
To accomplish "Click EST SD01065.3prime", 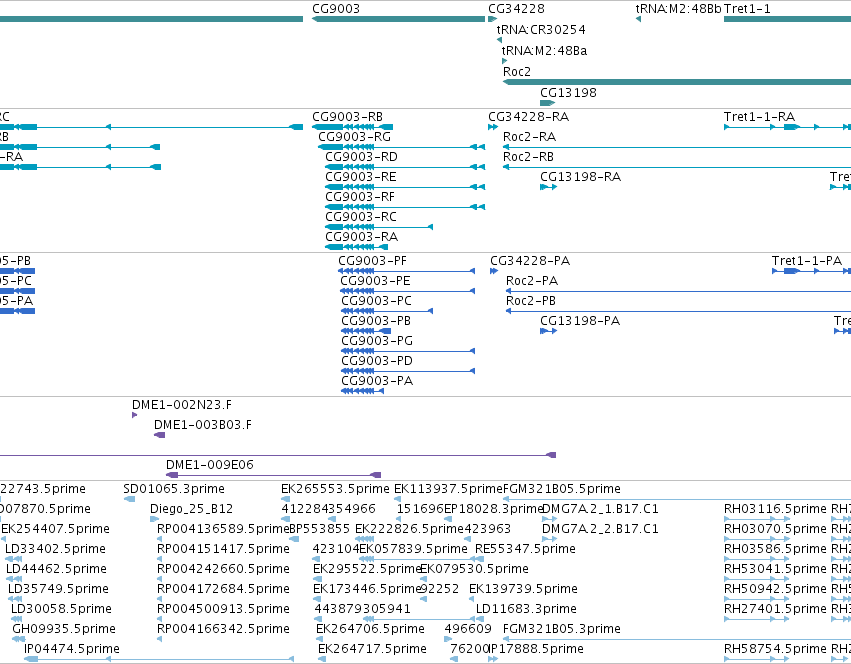I will 174,489.
